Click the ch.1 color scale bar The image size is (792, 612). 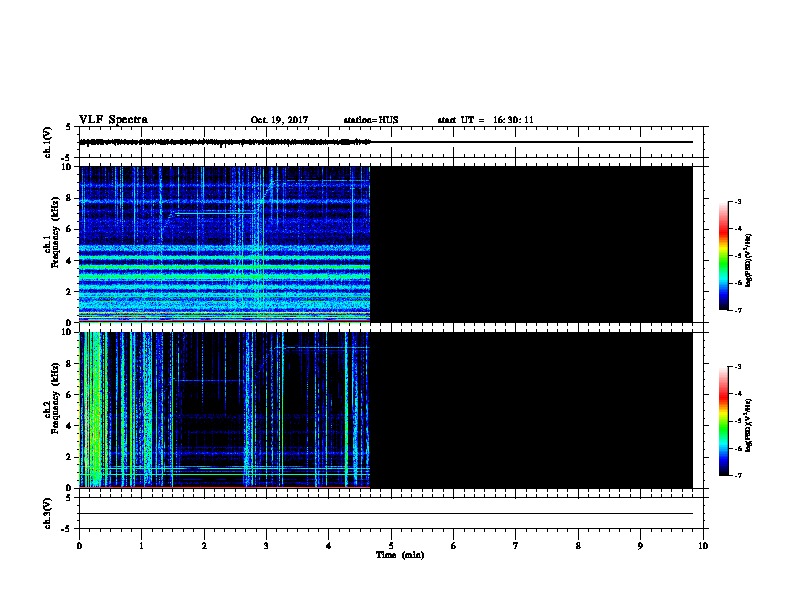(724, 256)
